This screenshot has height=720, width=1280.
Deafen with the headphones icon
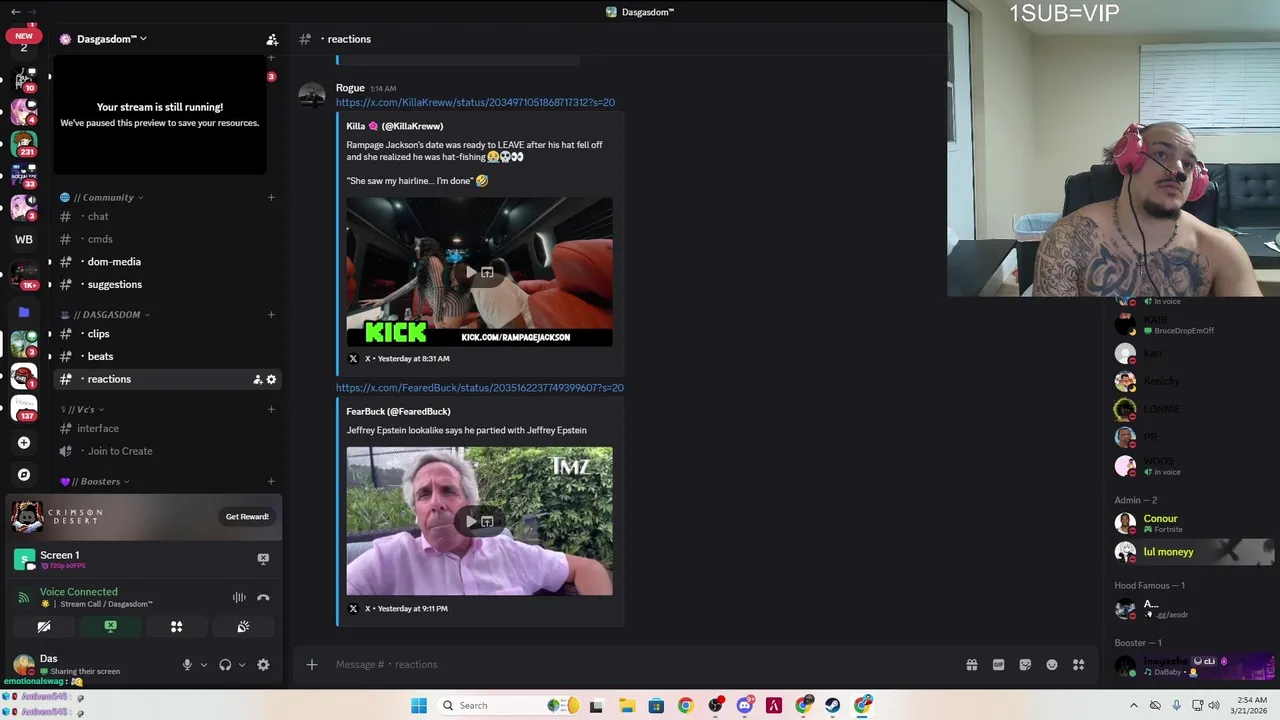coord(225,665)
